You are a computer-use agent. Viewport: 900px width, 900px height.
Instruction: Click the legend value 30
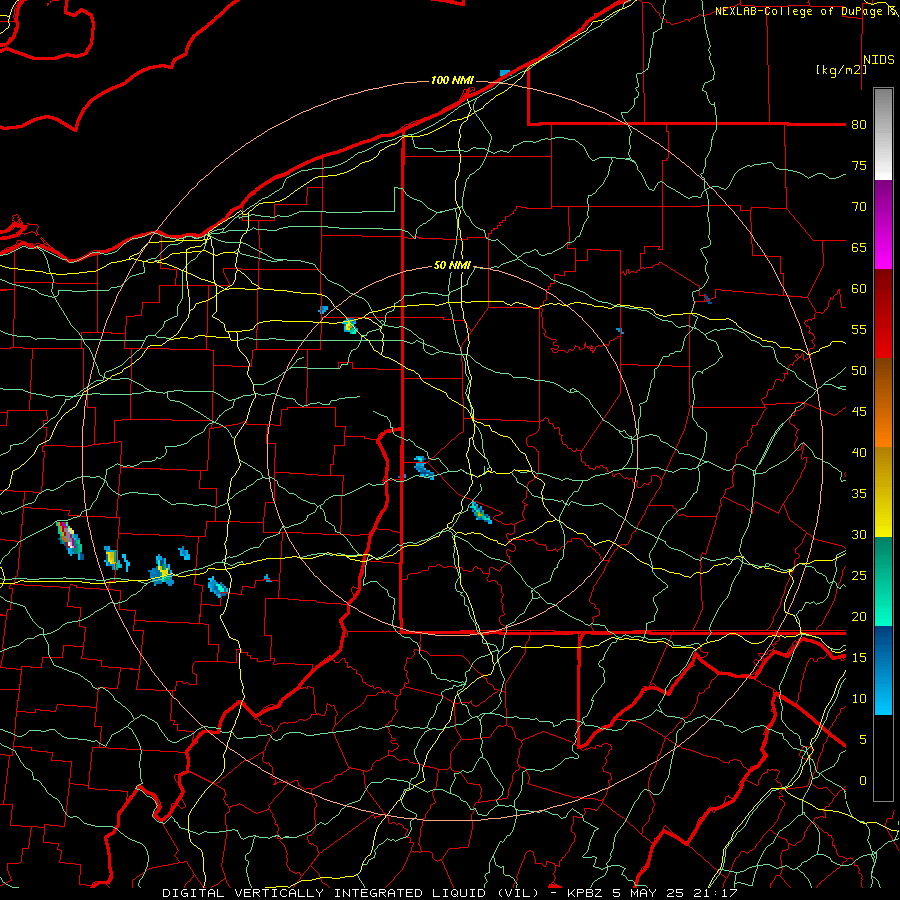tap(859, 534)
